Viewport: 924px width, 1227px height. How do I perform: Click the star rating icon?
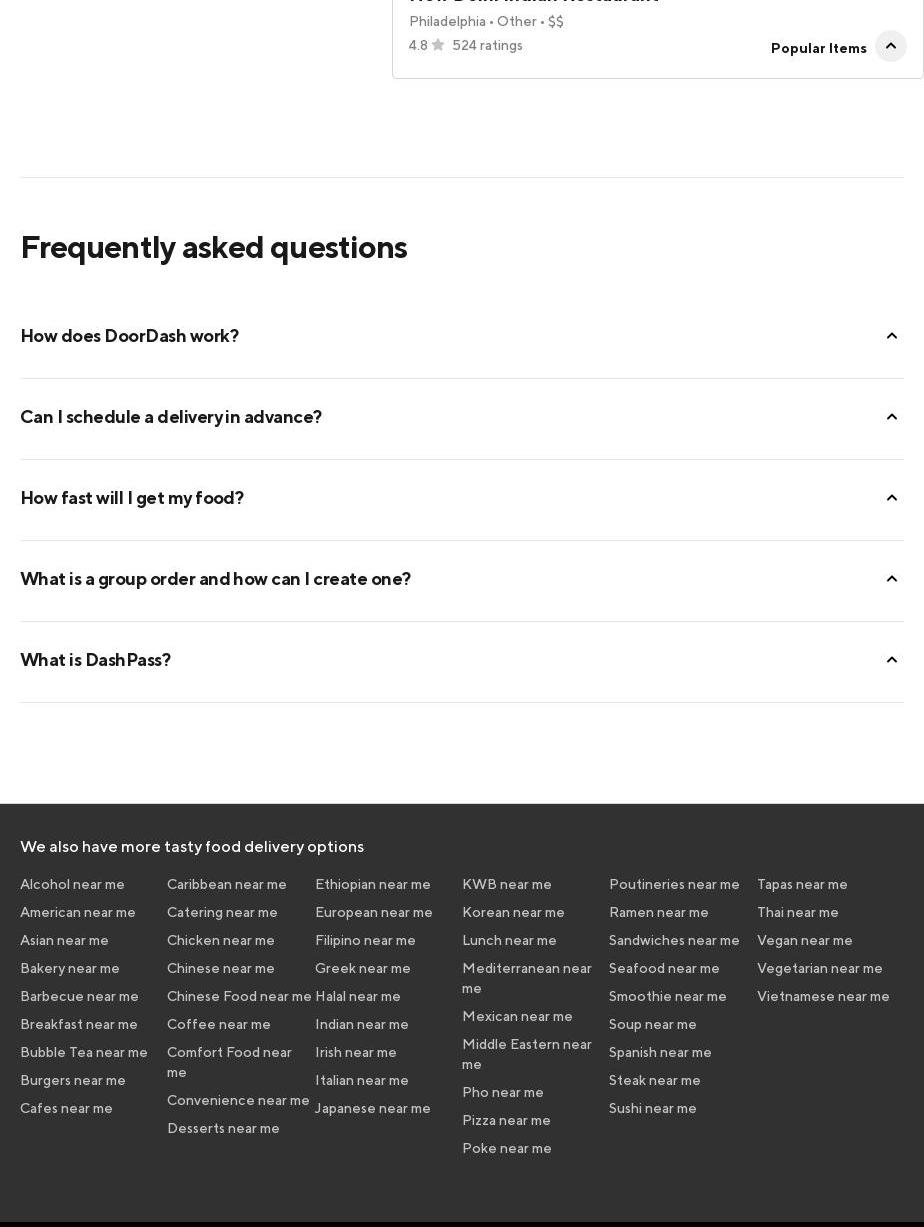click(x=438, y=45)
